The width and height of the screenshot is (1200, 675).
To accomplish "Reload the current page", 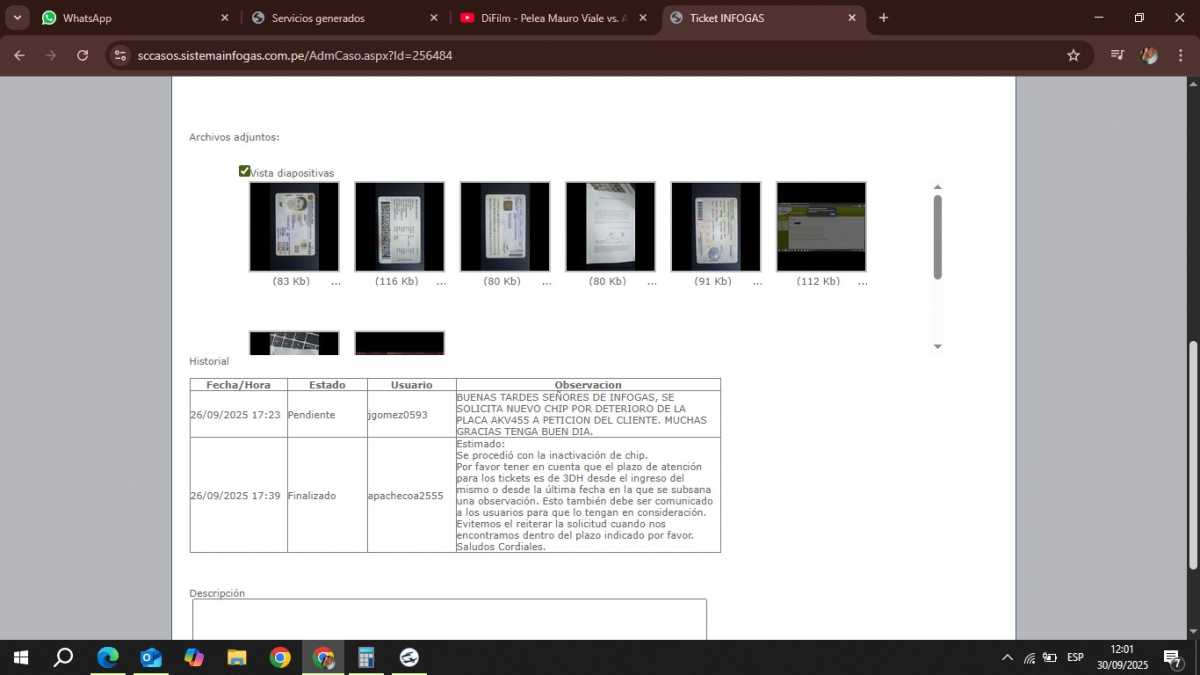I will pyautogui.click(x=82, y=56).
